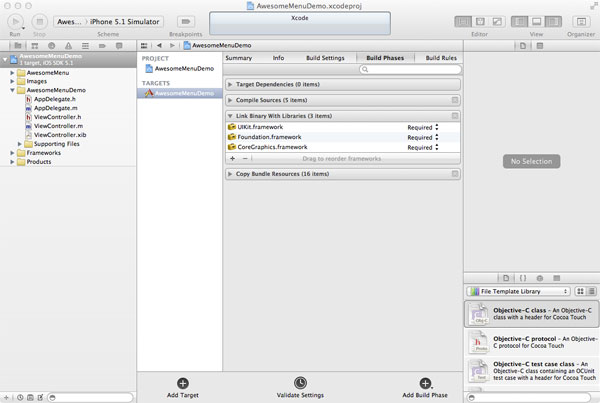Open the Summary tab
The image size is (600, 403).
[238, 58]
